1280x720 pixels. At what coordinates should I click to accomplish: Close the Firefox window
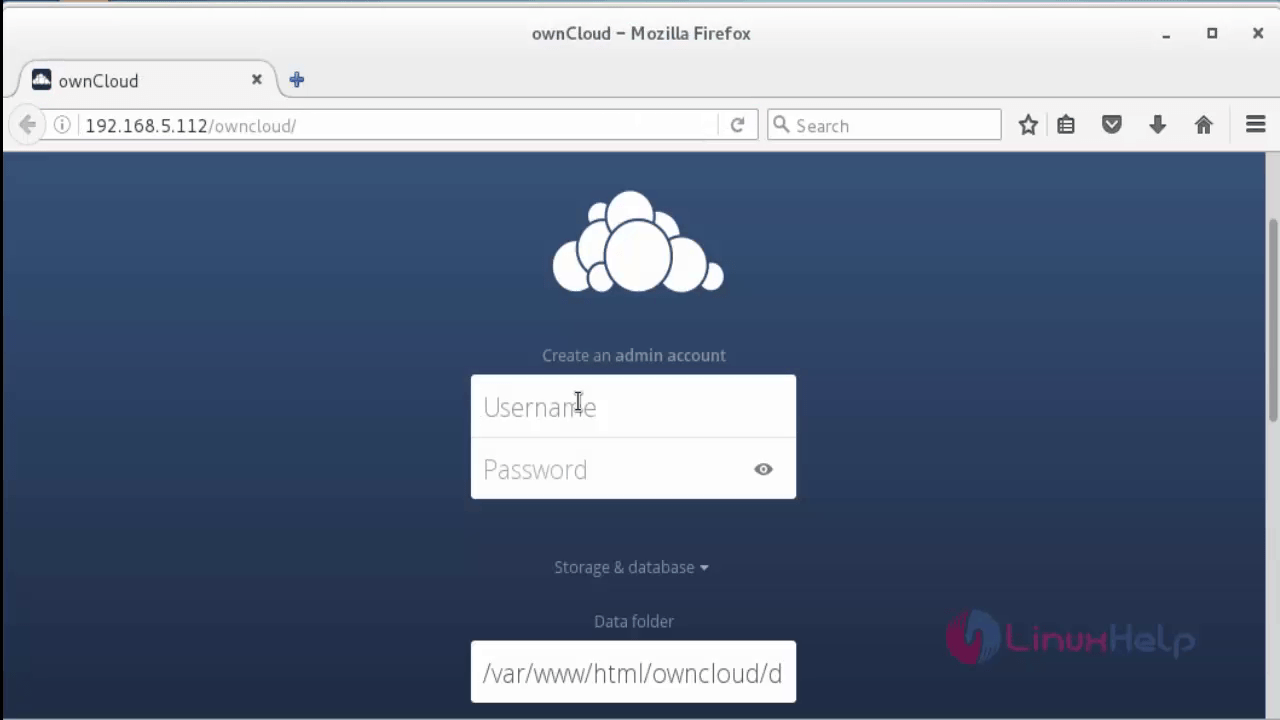pos(1258,33)
